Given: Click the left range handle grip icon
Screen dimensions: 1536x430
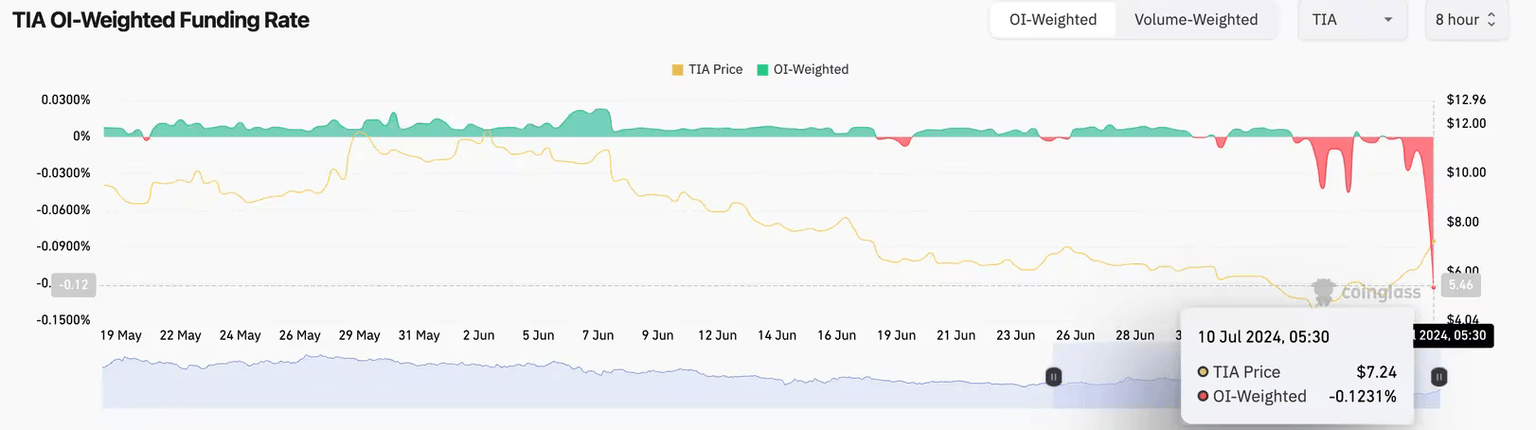Looking at the screenshot, I should [1053, 376].
